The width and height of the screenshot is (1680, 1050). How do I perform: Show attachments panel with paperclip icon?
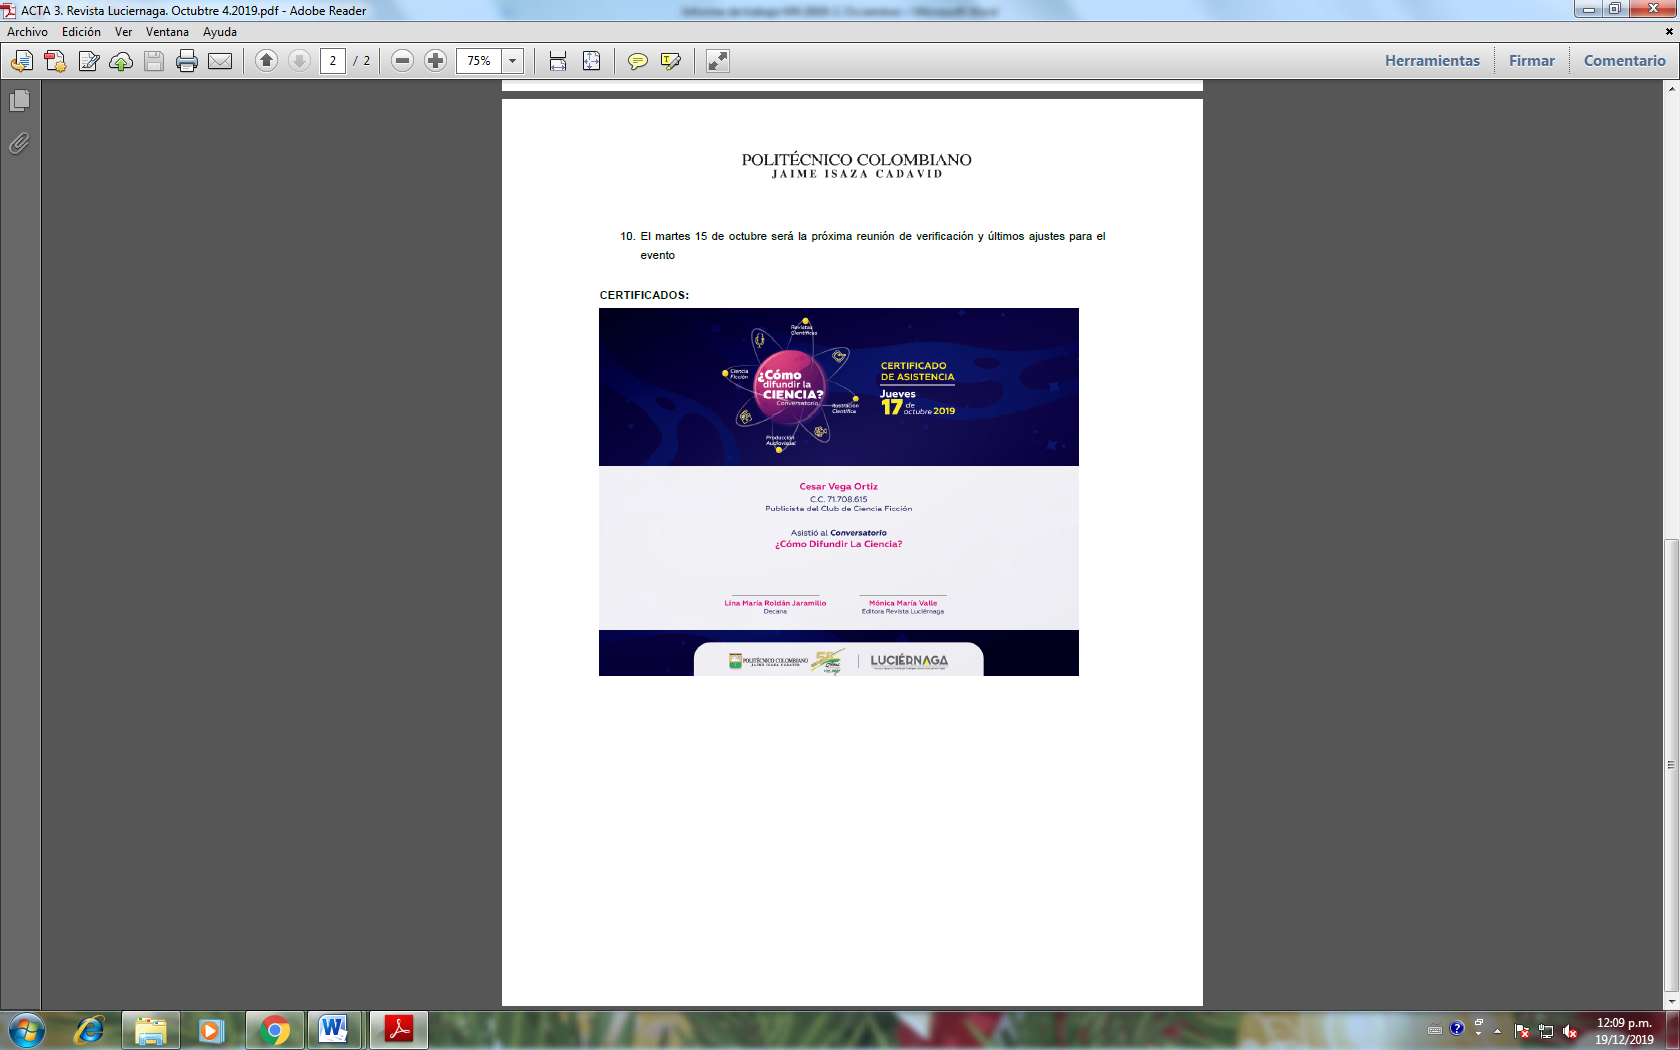coord(19,144)
